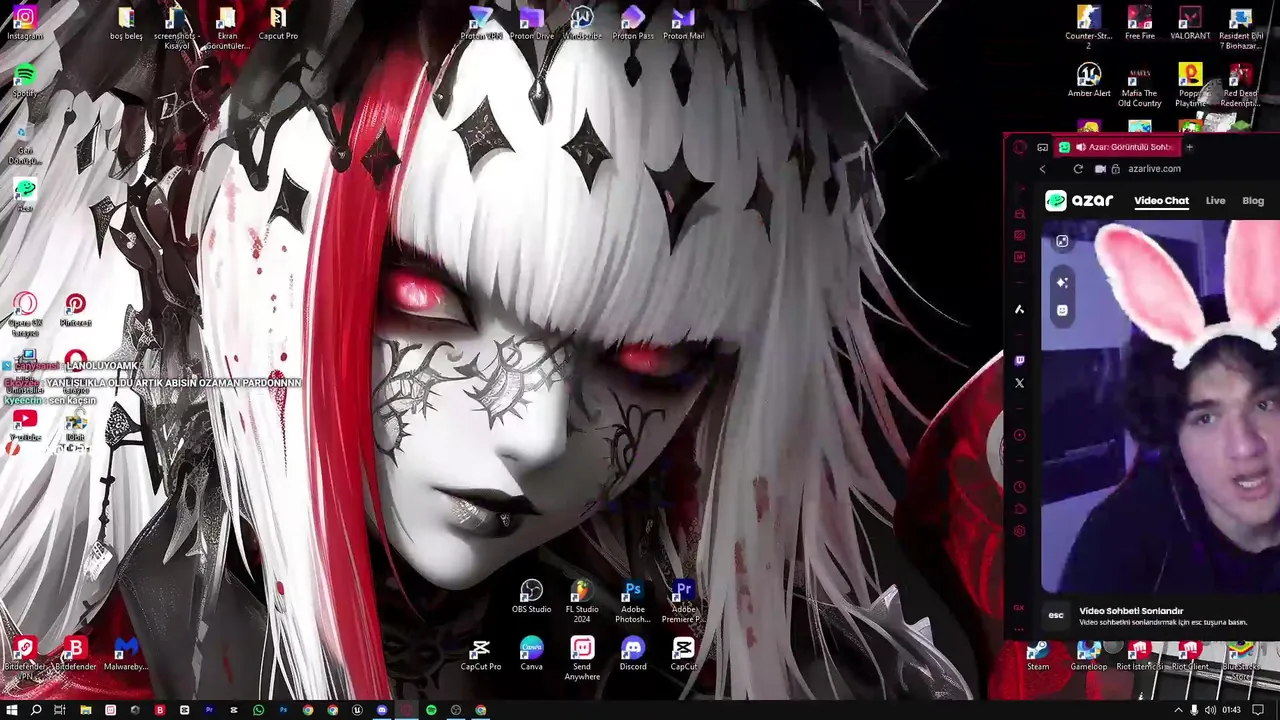Open the Windows Start menu

click(x=11, y=710)
